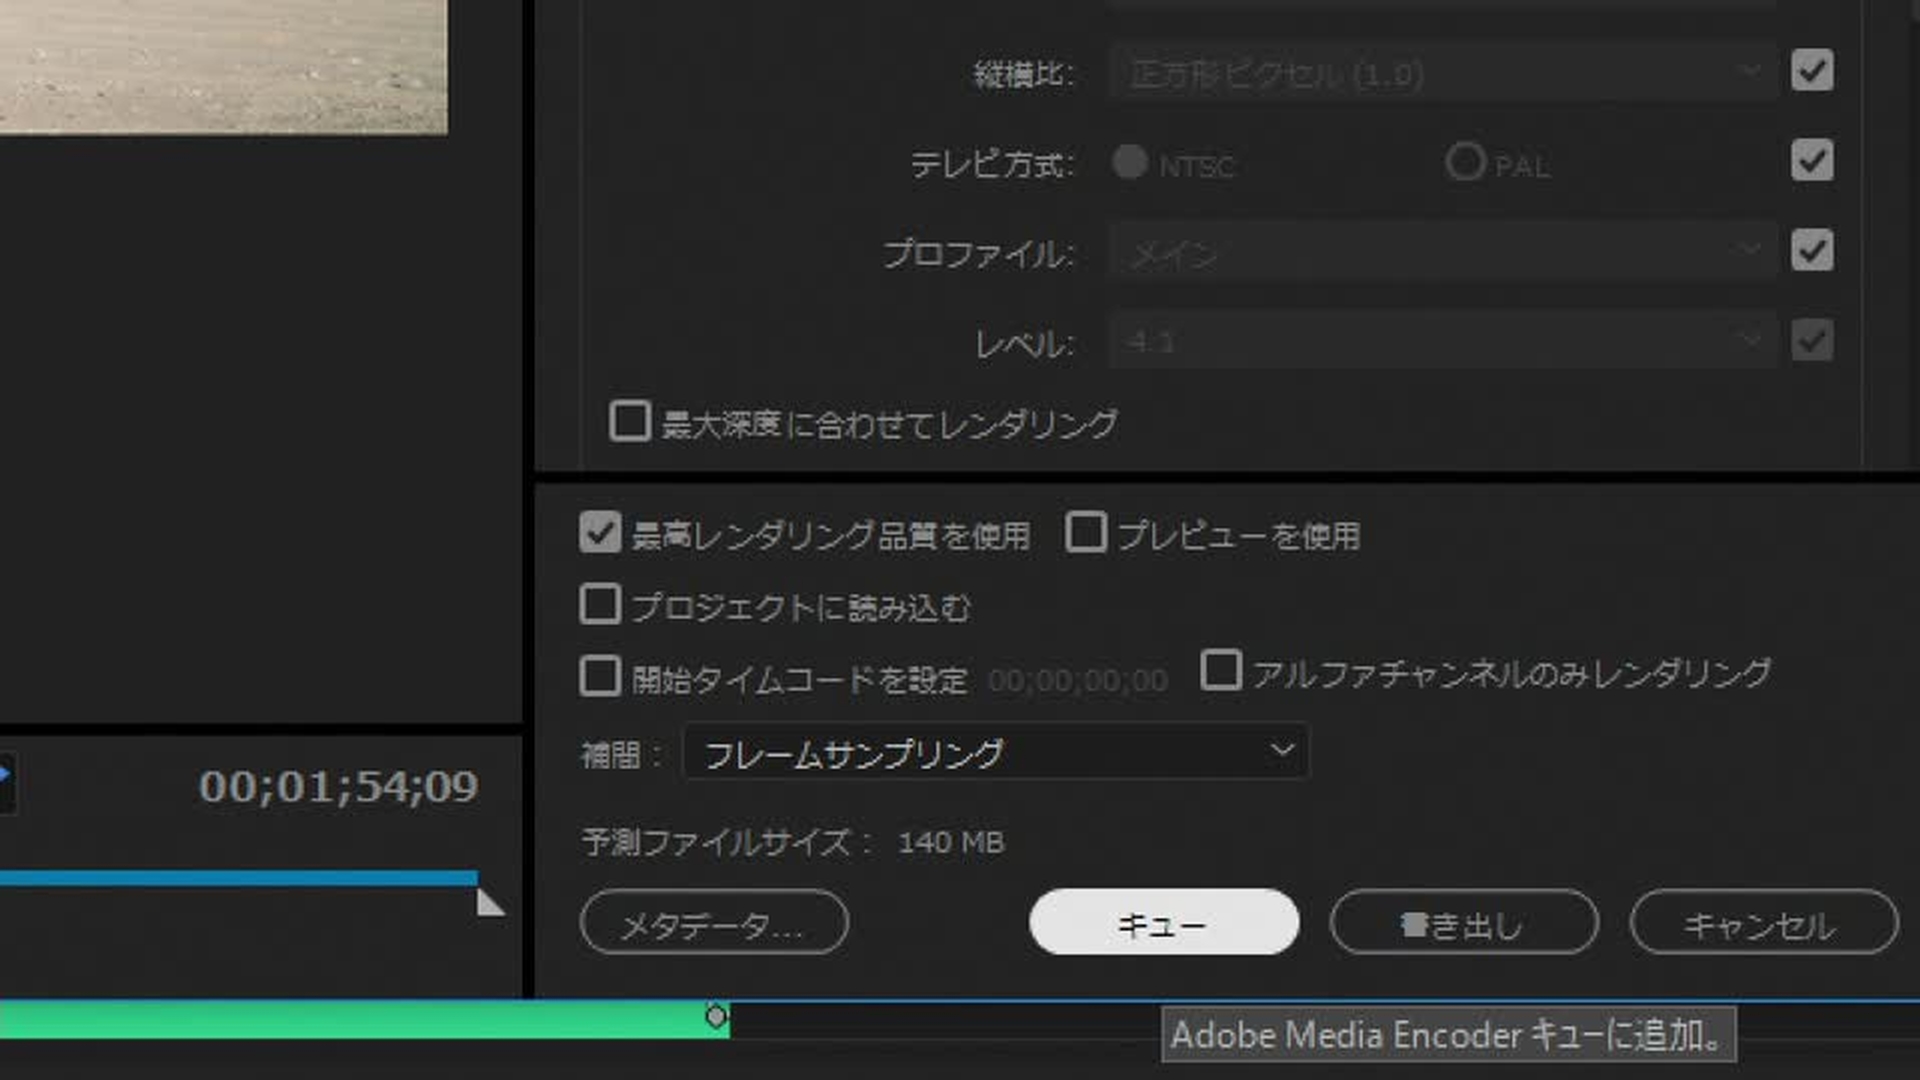Uncheck 最高レンダリング品質を使用
The image size is (1920, 1080).
(600, 533)
